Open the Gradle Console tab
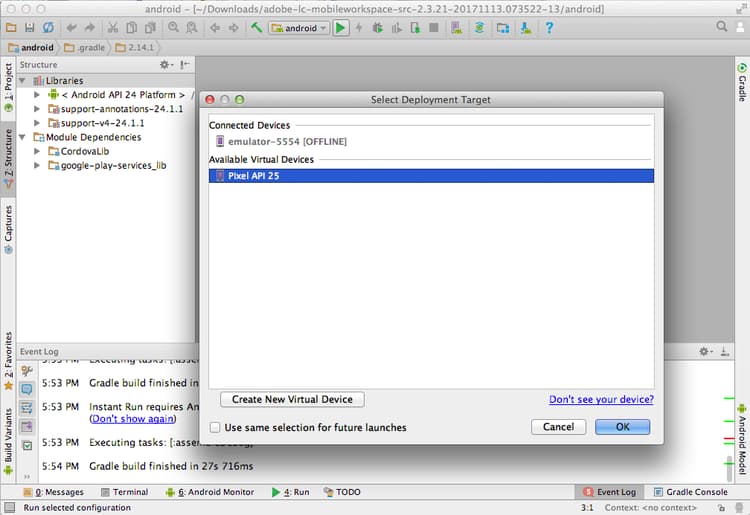This screenshot has height=515, width=750. tap(691, 492)
